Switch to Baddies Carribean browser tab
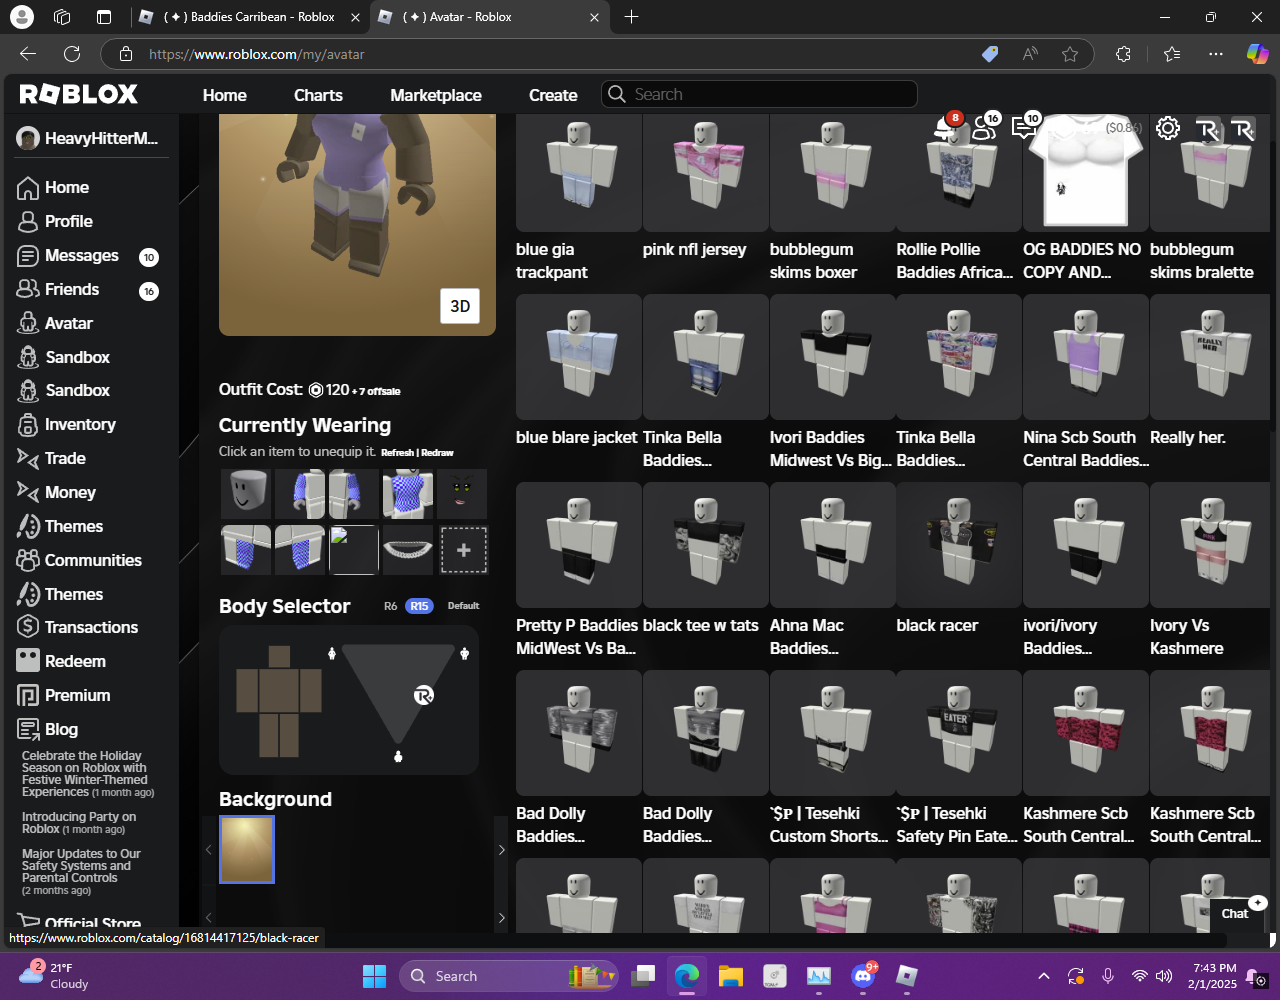Screen dimensions: 1280x1000 coord(248,17)
